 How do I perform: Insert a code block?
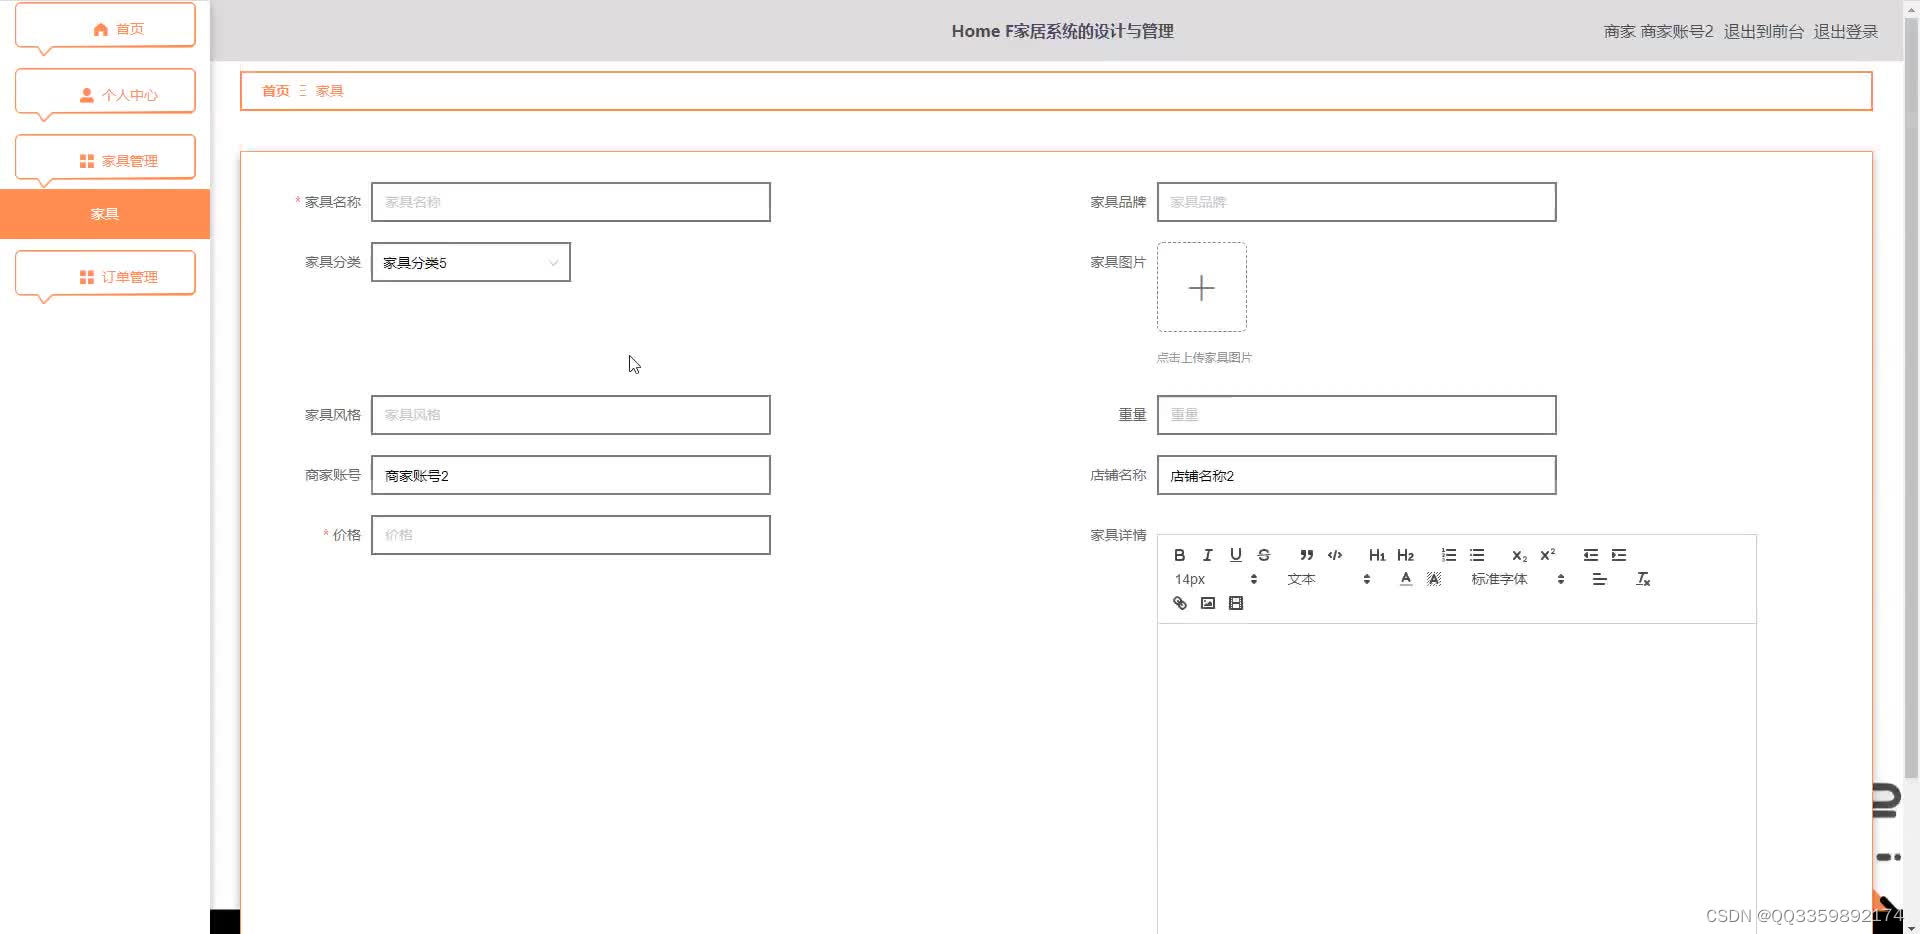point(1334,555)
